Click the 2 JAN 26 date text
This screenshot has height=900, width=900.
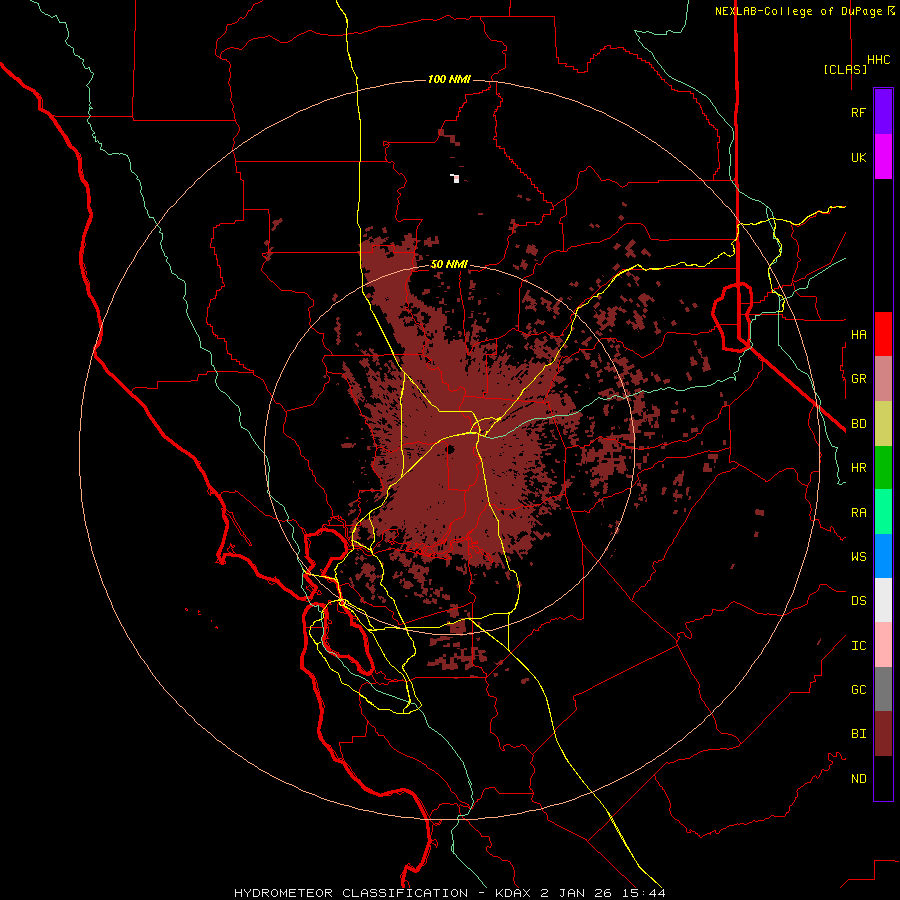[x=577, y=893]
